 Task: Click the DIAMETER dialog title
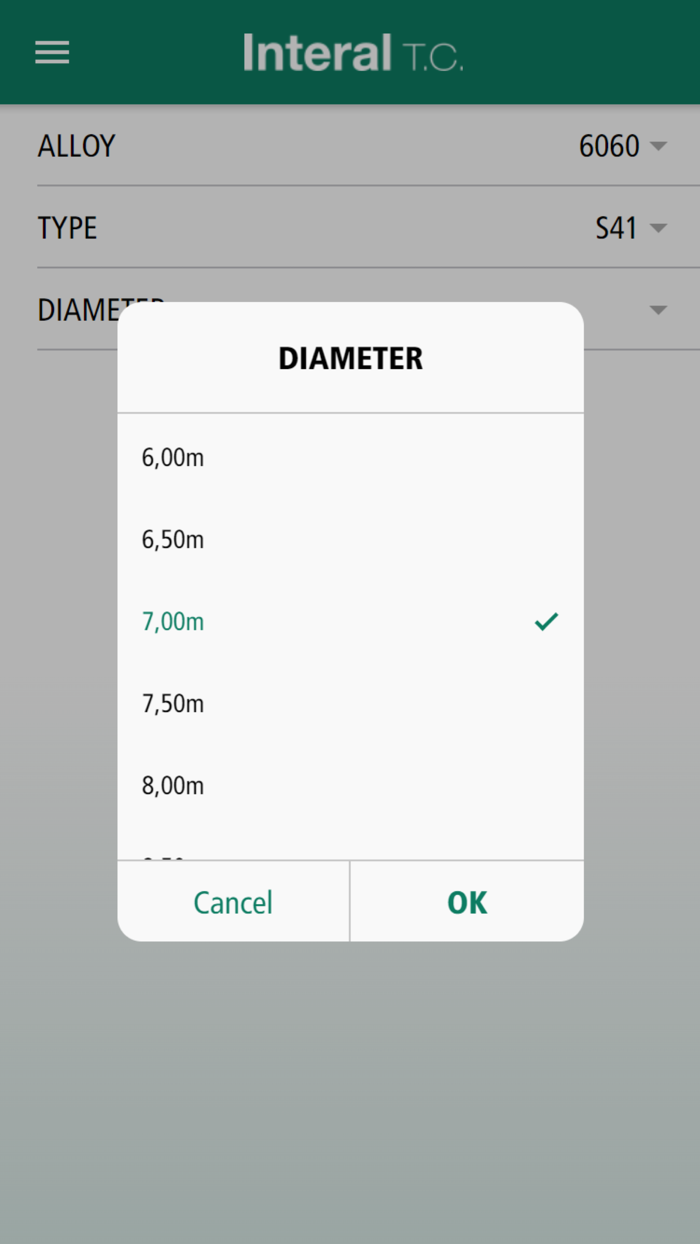pyautogui.click(x=350, y=358)
